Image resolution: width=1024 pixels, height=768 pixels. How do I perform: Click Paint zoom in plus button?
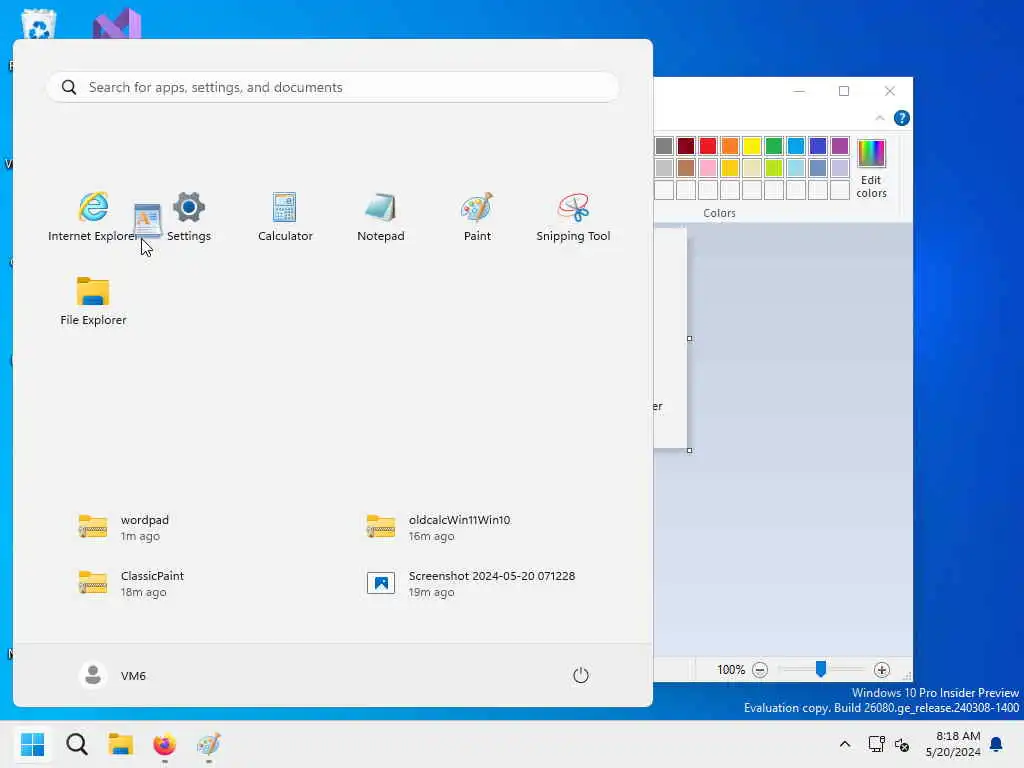(x=882, y=670)
